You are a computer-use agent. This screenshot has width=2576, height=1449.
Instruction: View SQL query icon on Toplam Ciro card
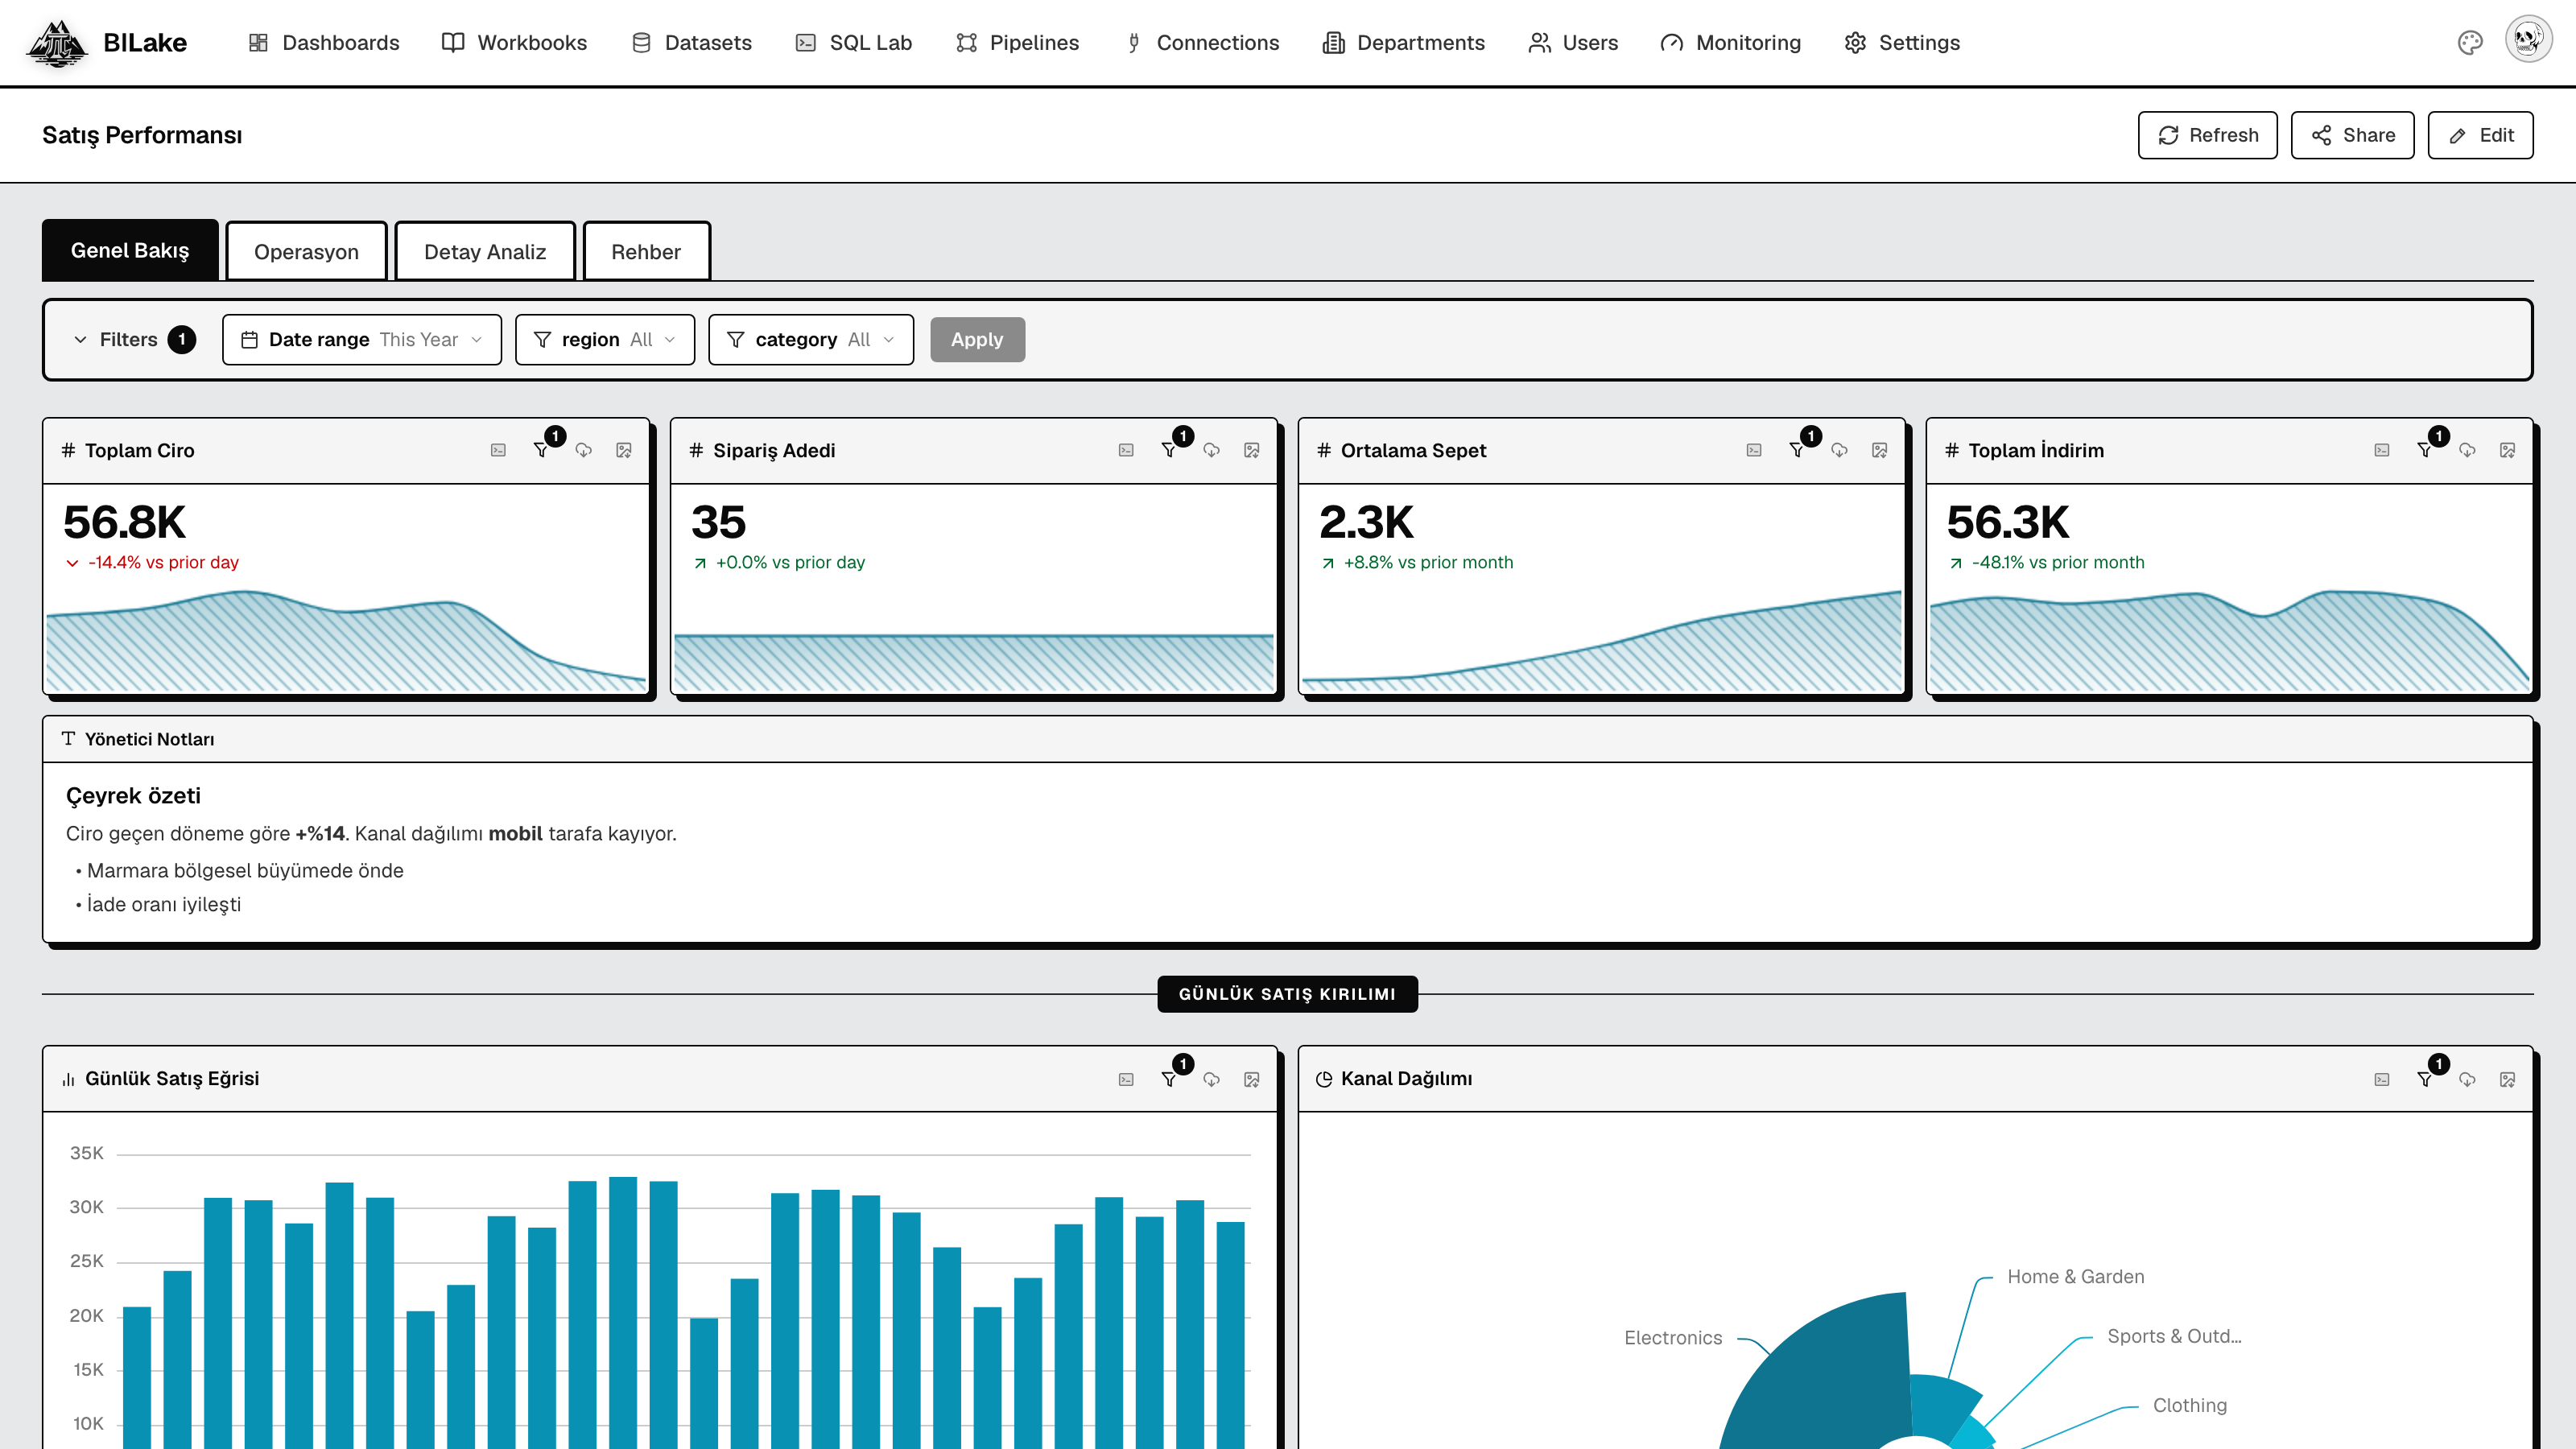498,450
